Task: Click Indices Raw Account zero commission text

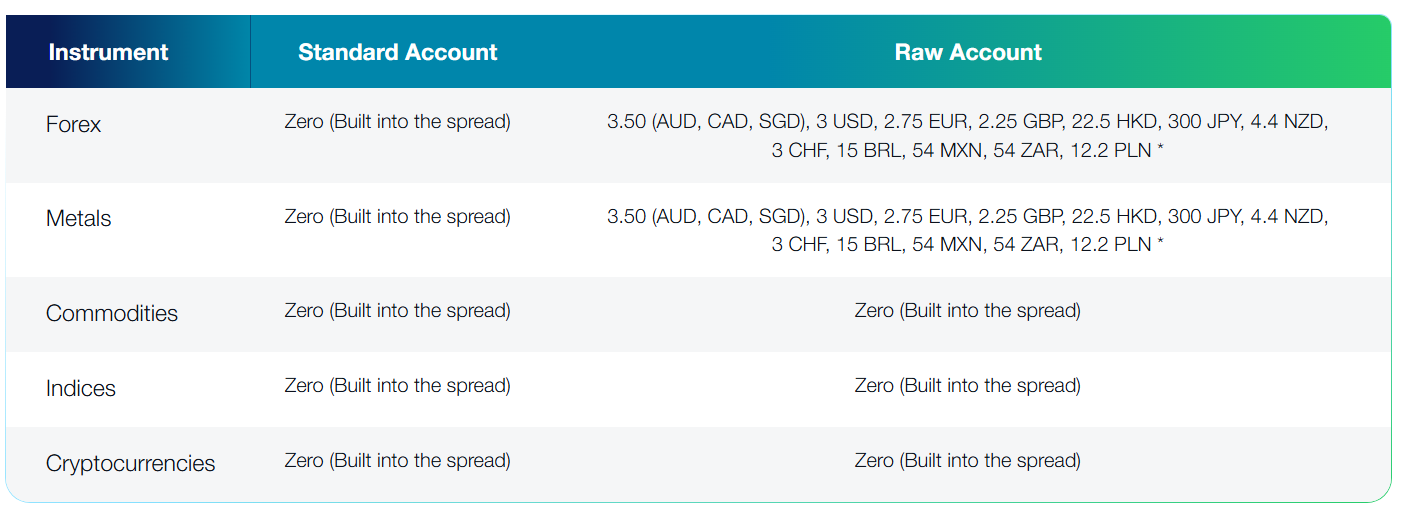Action: pyautogui.click(x=967, y=386)
